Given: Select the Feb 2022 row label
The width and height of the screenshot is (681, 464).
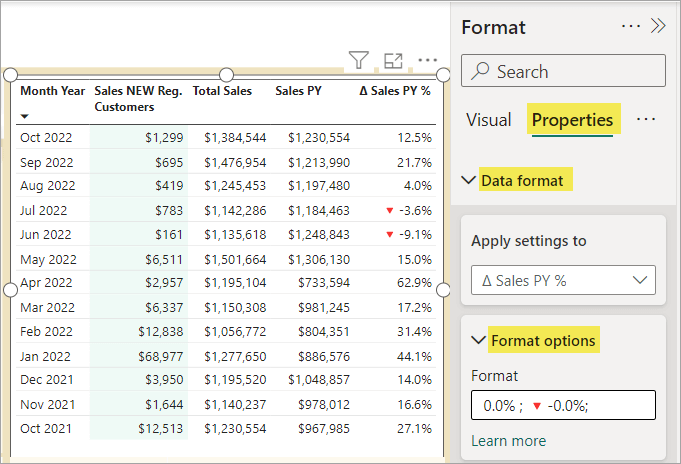Looking at the screenshot, I should [x=46, y=331].
